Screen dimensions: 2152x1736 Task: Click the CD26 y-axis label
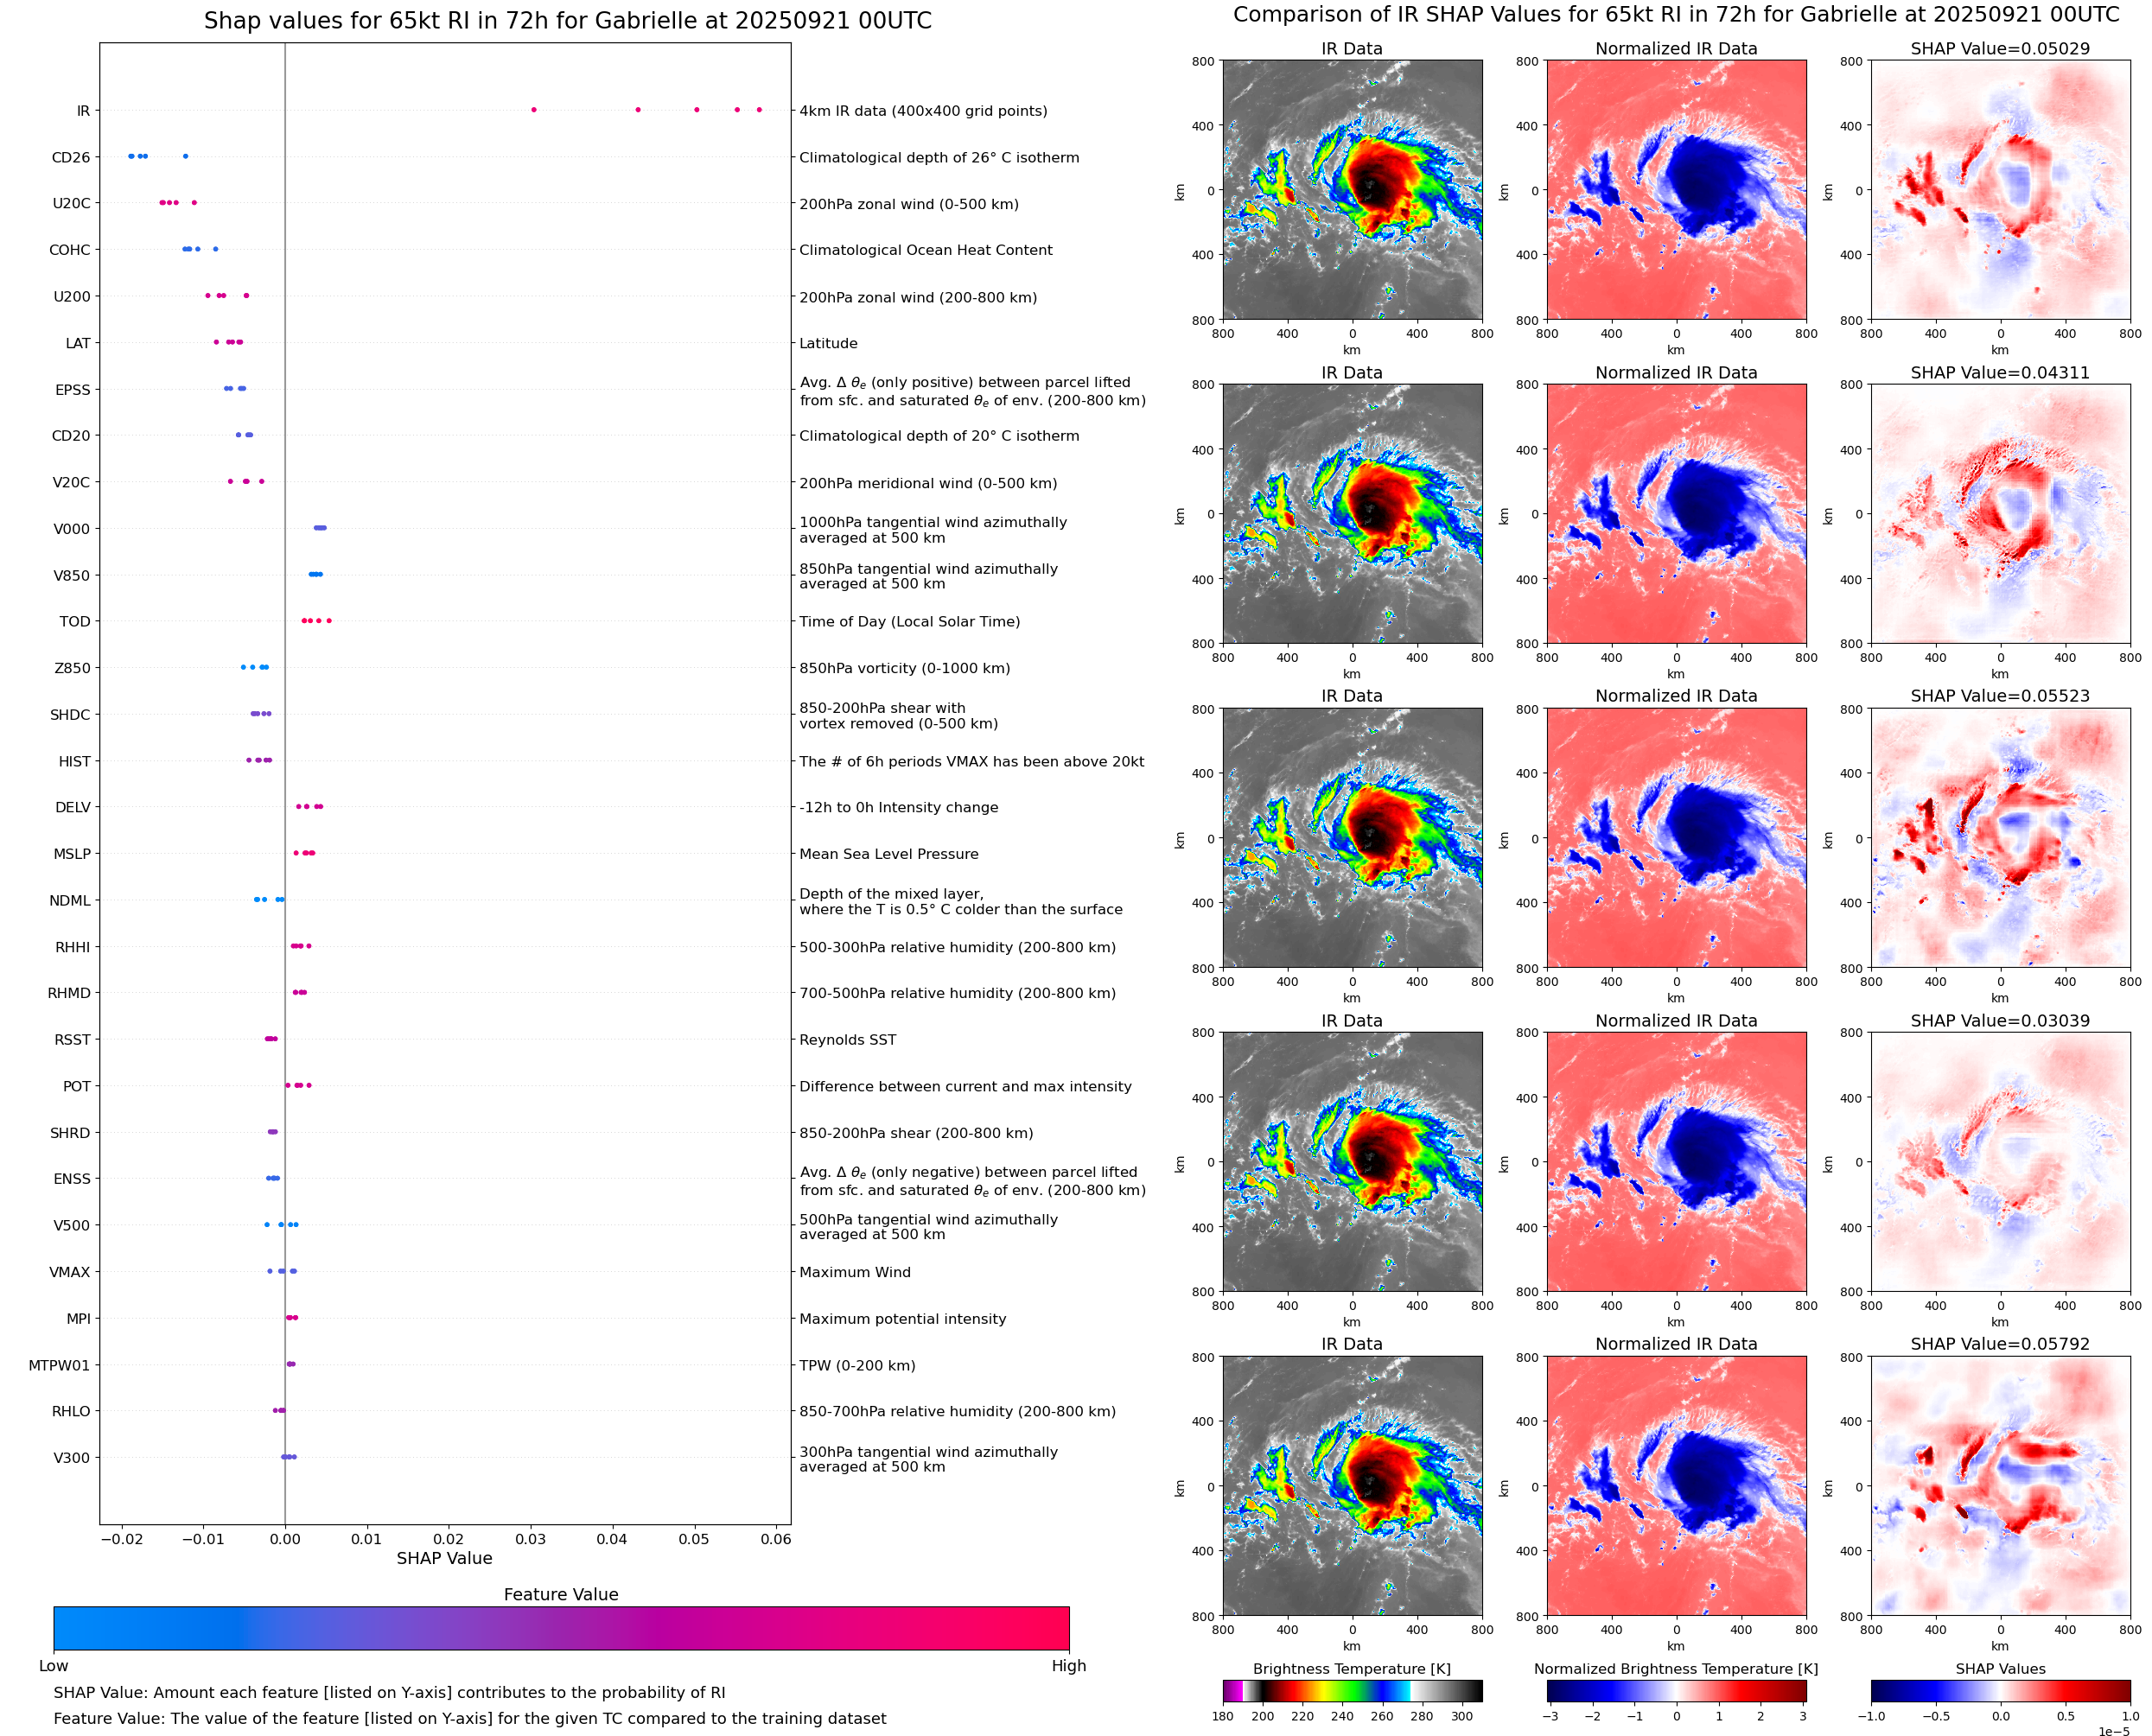tap(70, 157)
